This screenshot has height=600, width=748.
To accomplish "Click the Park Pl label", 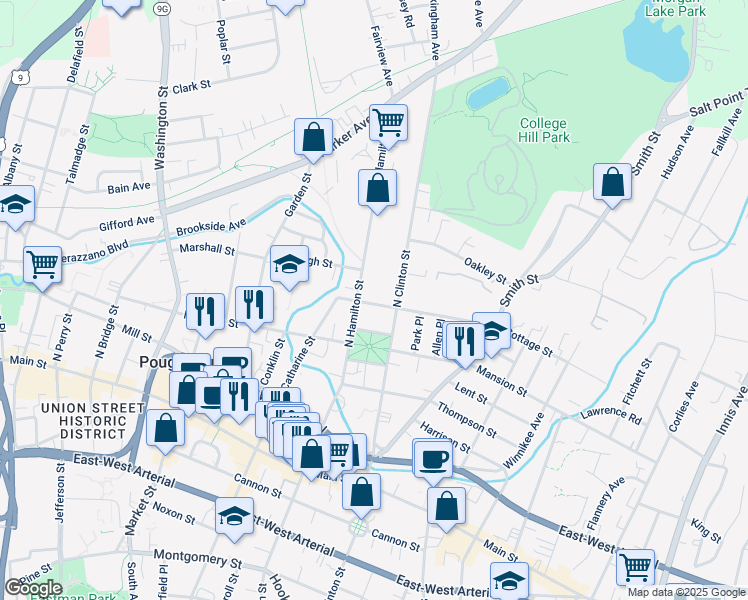I will (417, 334).
